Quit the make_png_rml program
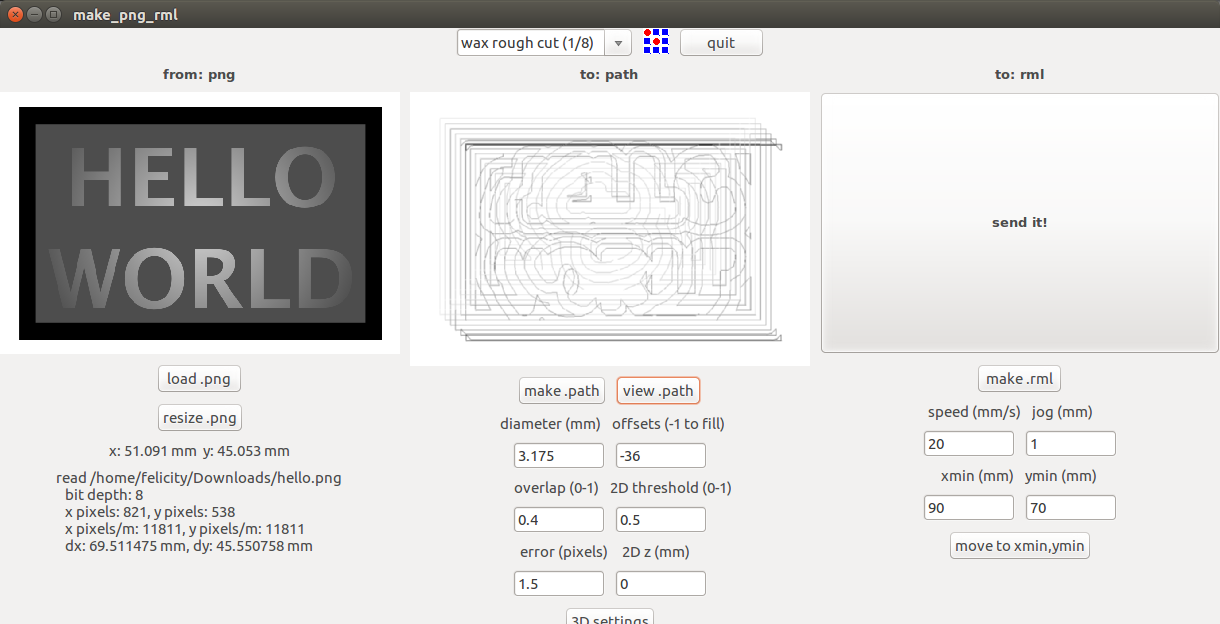This screenshot has width=1220, height=624. (x=721, y=43)
